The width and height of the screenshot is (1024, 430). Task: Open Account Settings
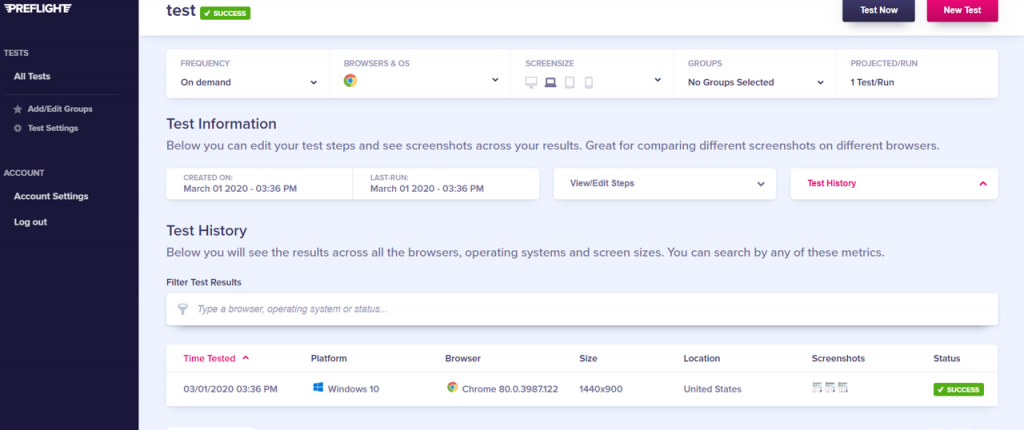click(x=51, y=196)
